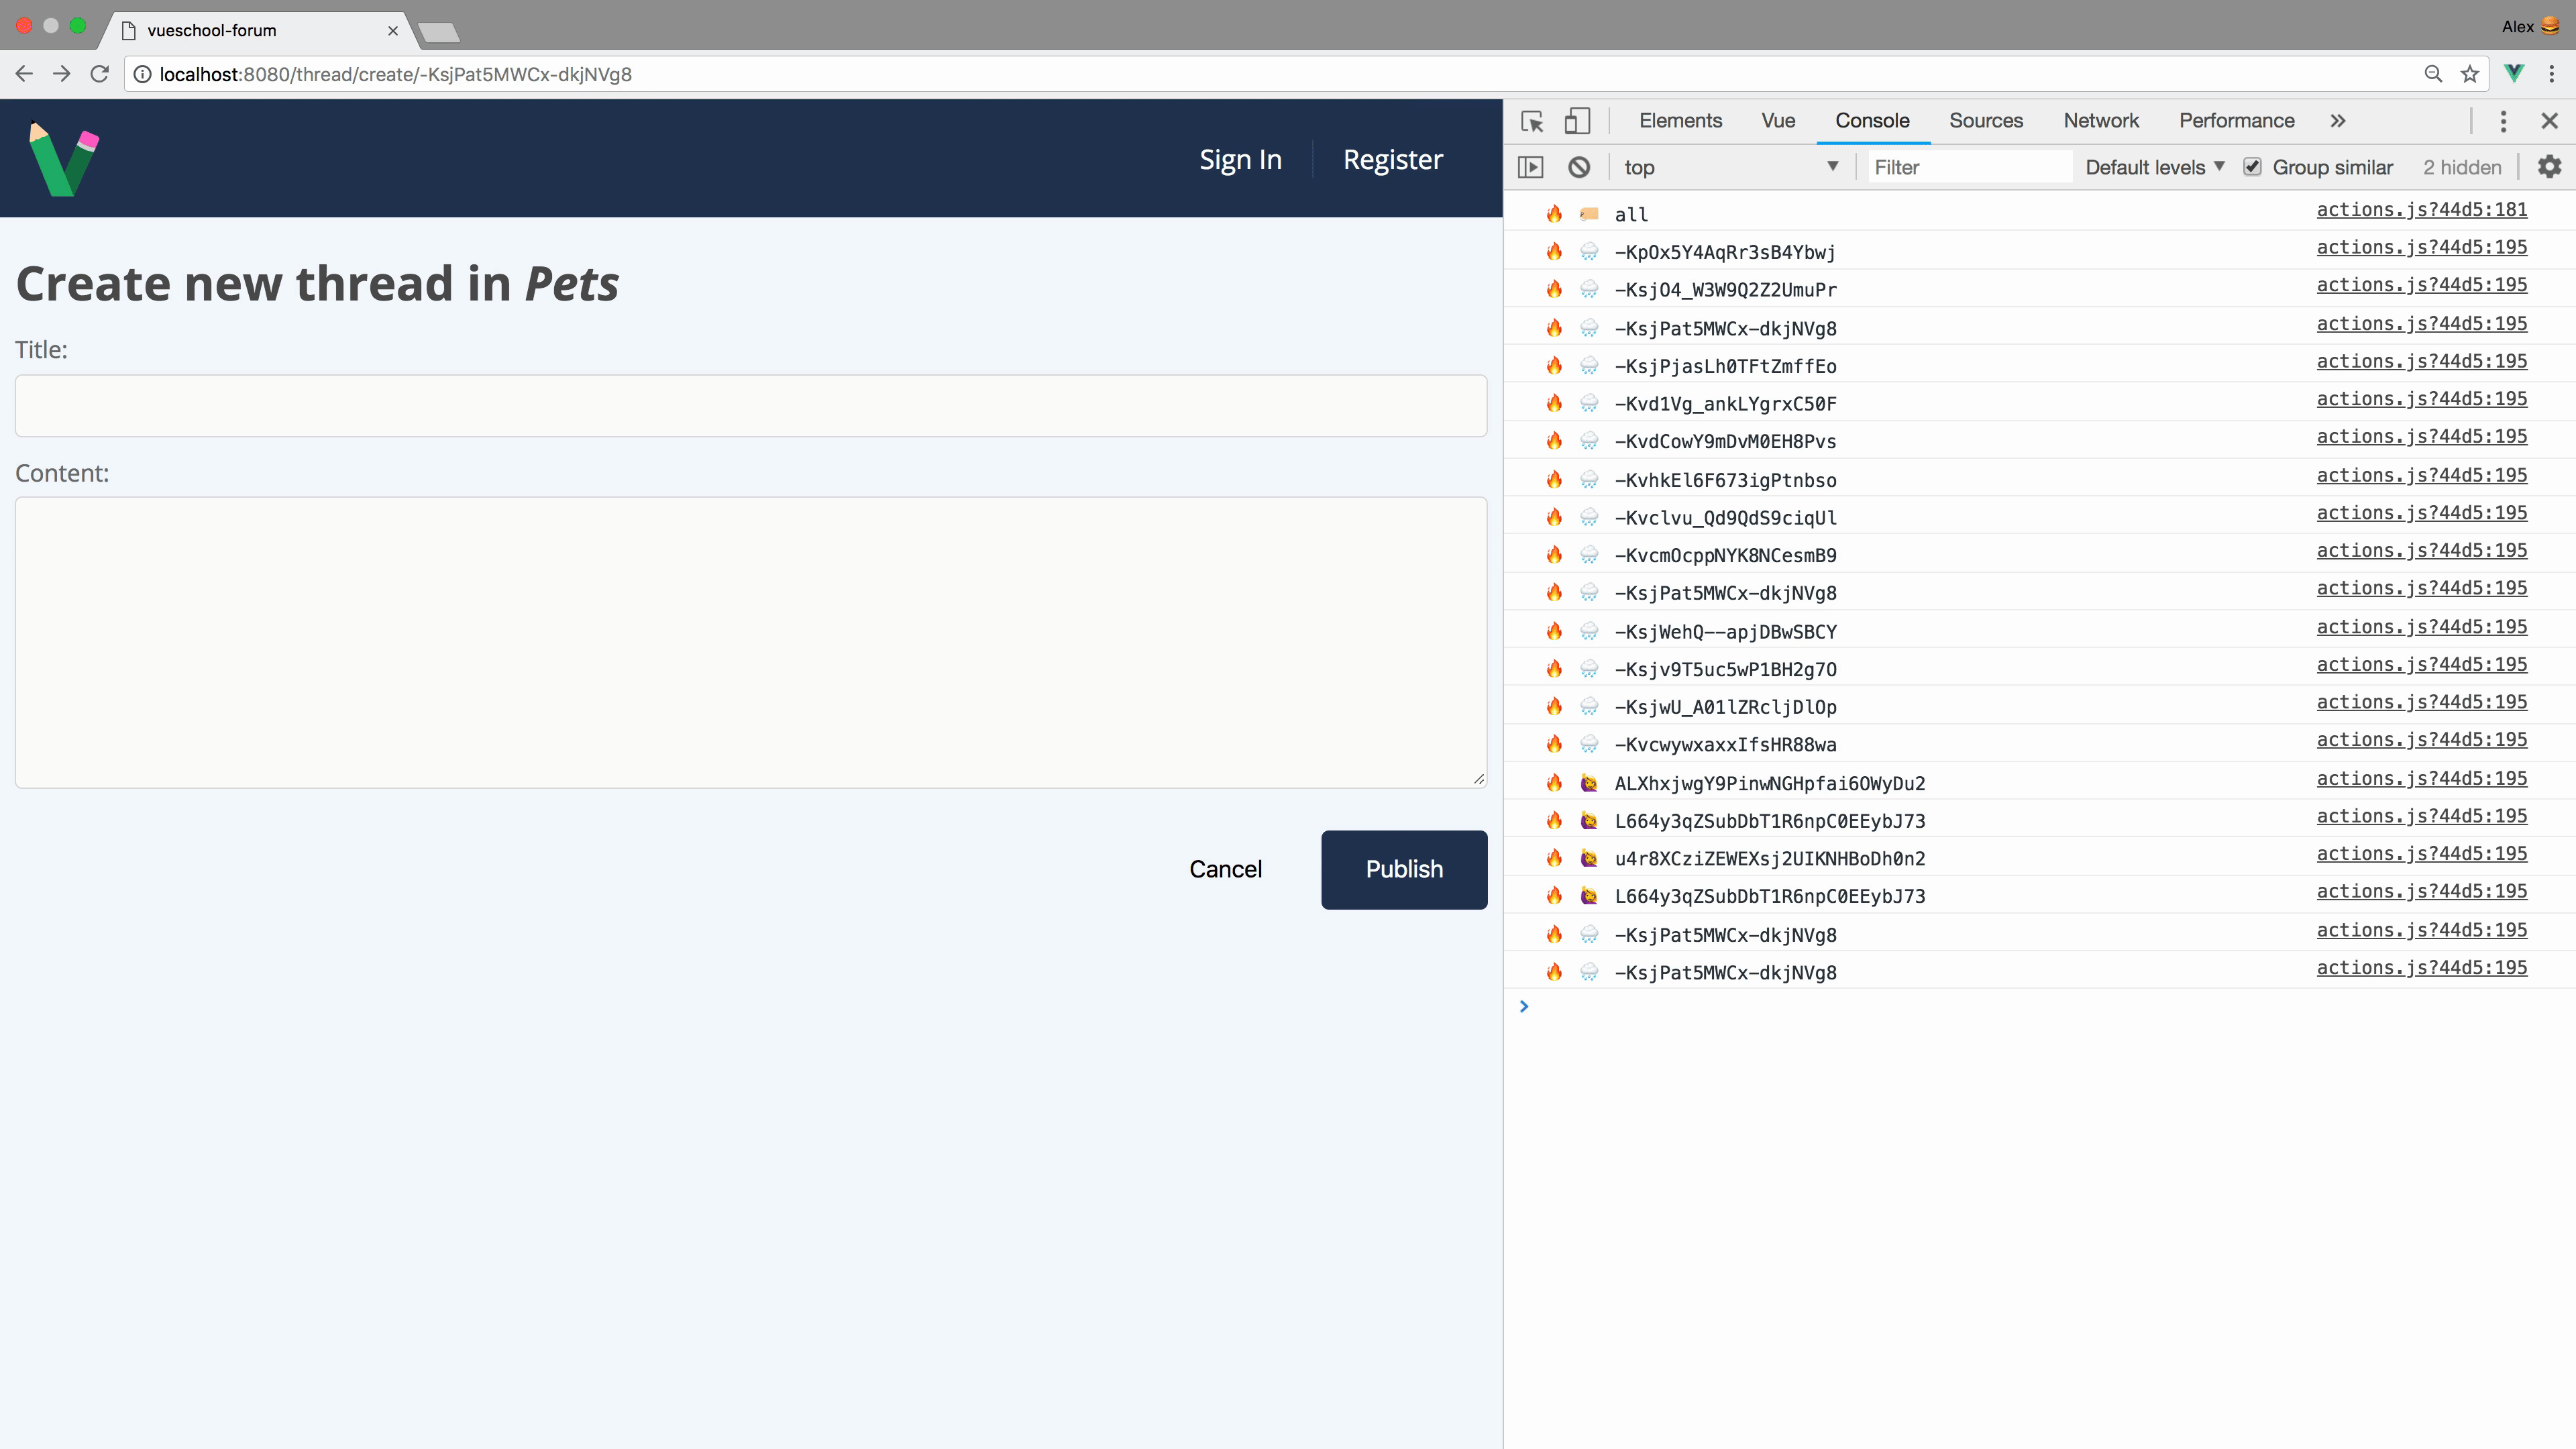Clear the console with the ban icon
Image resolution: width=2576 pixels, height=1449 pixels.
[1579, 167]
